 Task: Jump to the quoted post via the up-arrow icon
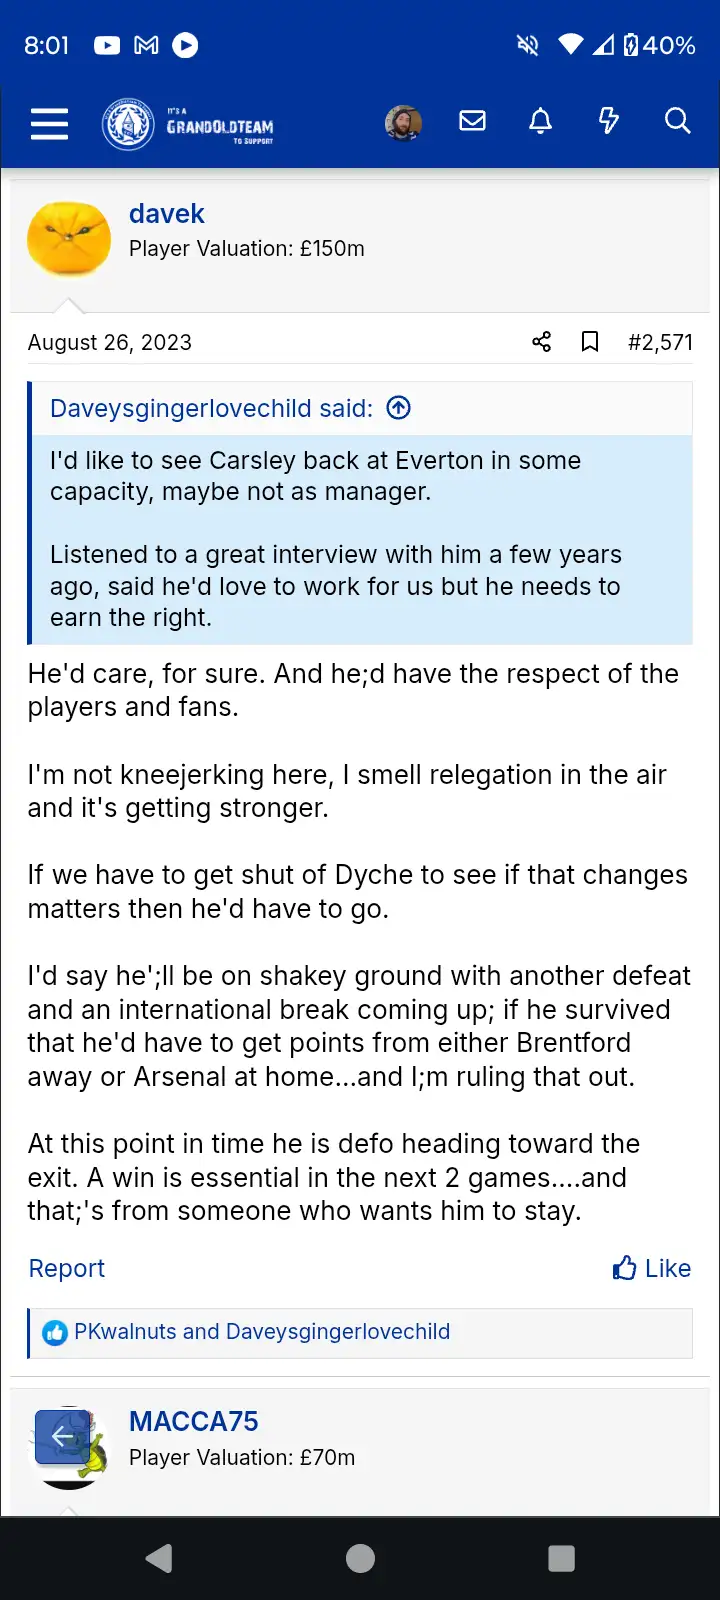(398, 408)
